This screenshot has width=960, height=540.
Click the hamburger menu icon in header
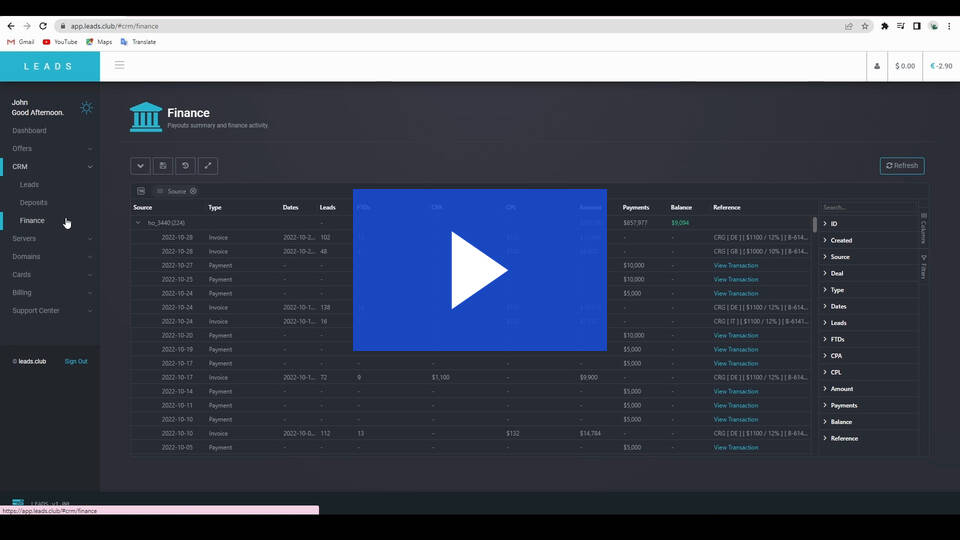[x=119, y=65]
